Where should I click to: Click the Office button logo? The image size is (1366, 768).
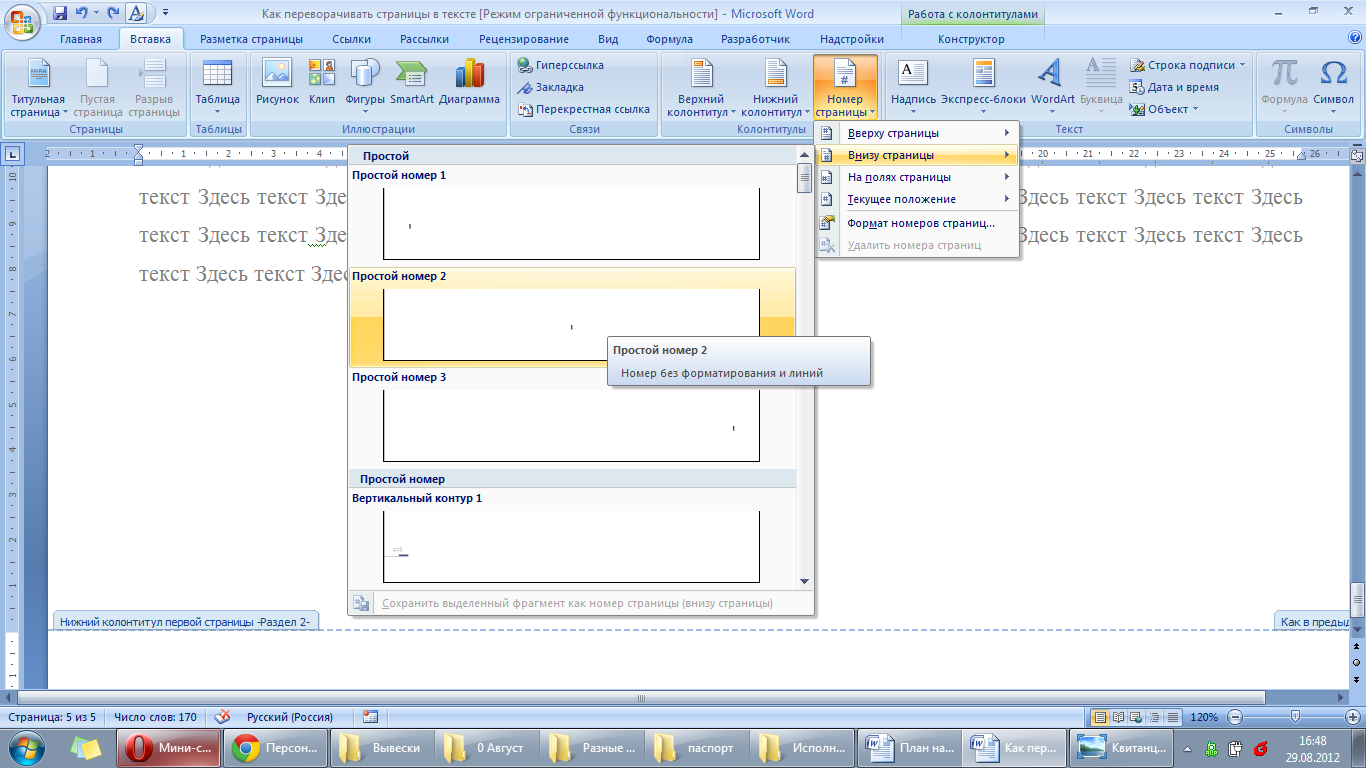(22, 20)
